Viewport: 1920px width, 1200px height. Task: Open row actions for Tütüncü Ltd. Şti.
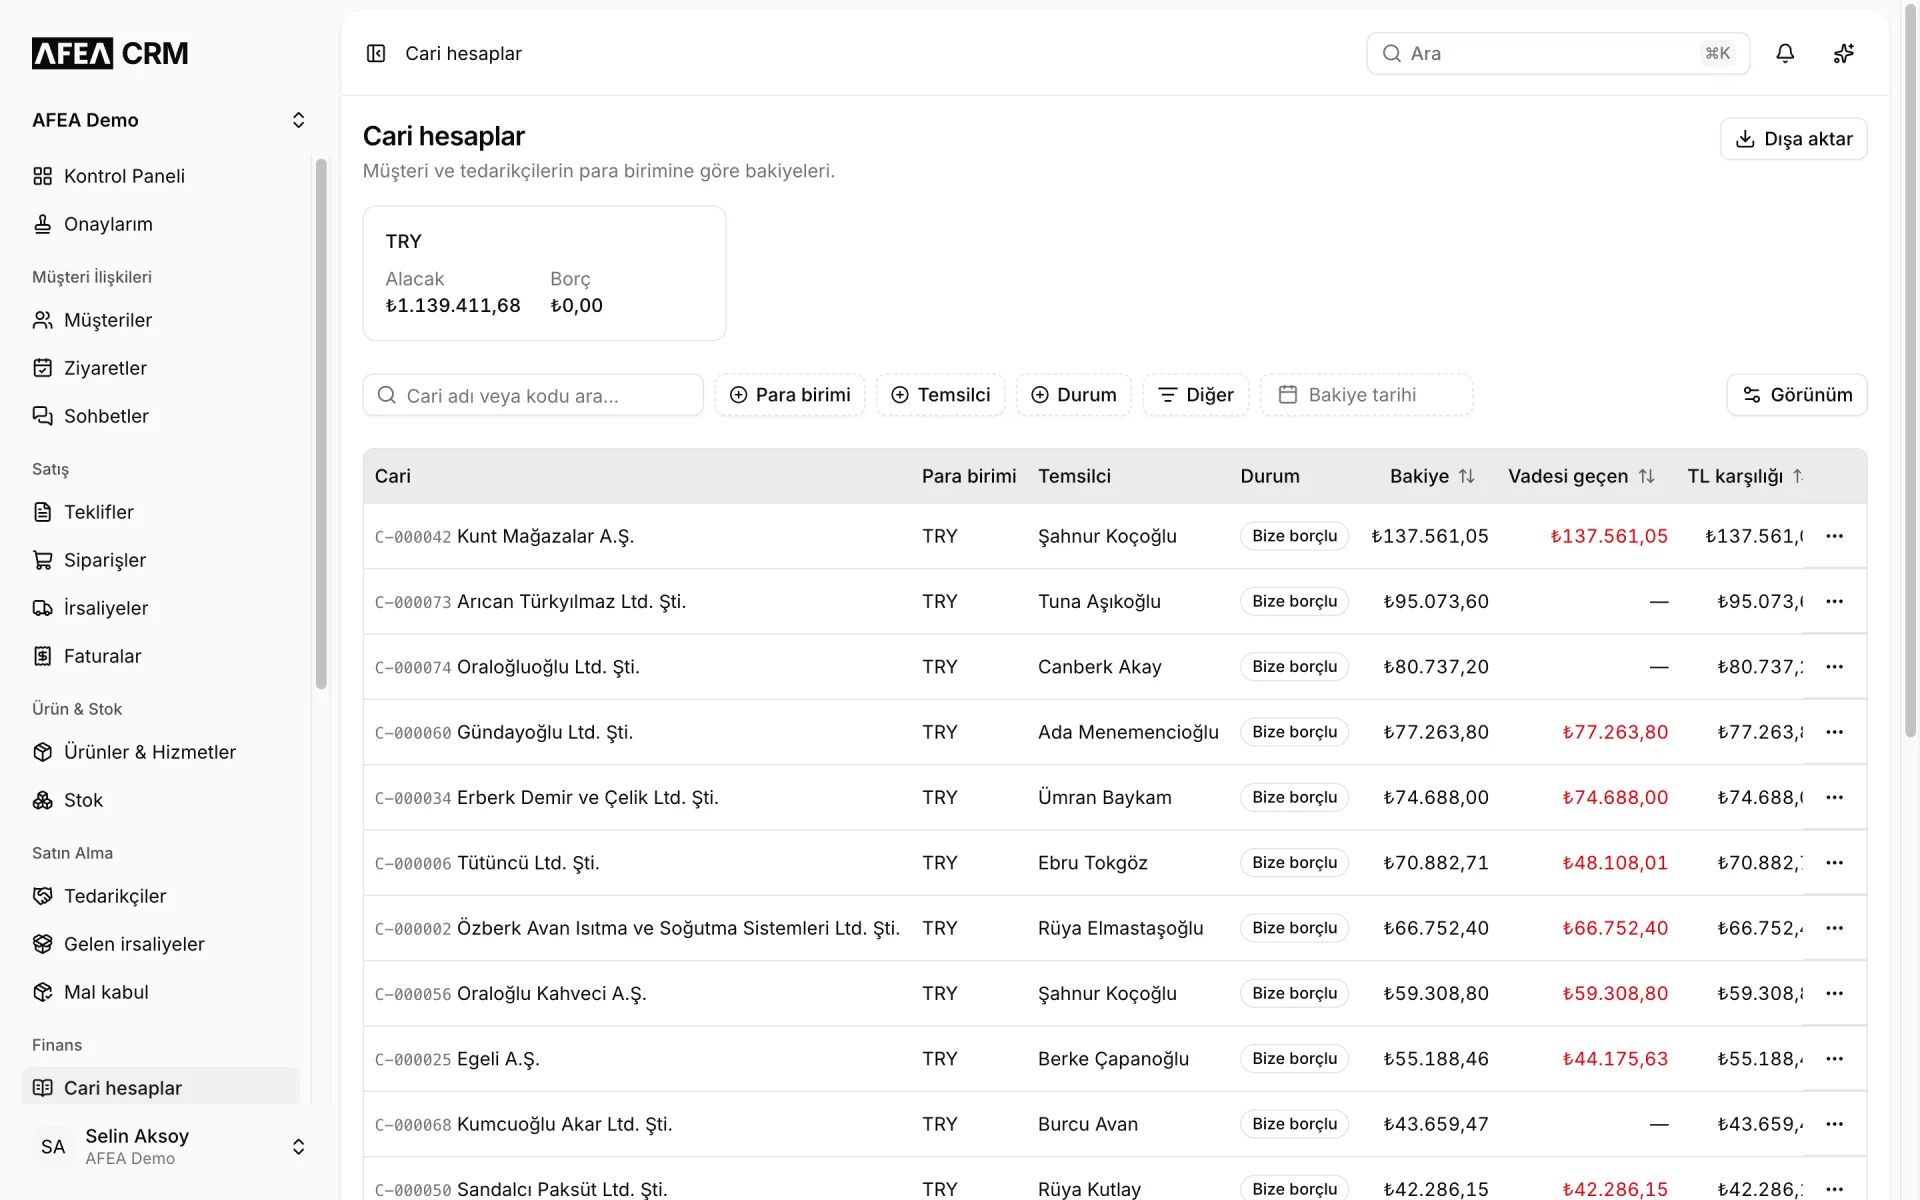click(1834, 863)
